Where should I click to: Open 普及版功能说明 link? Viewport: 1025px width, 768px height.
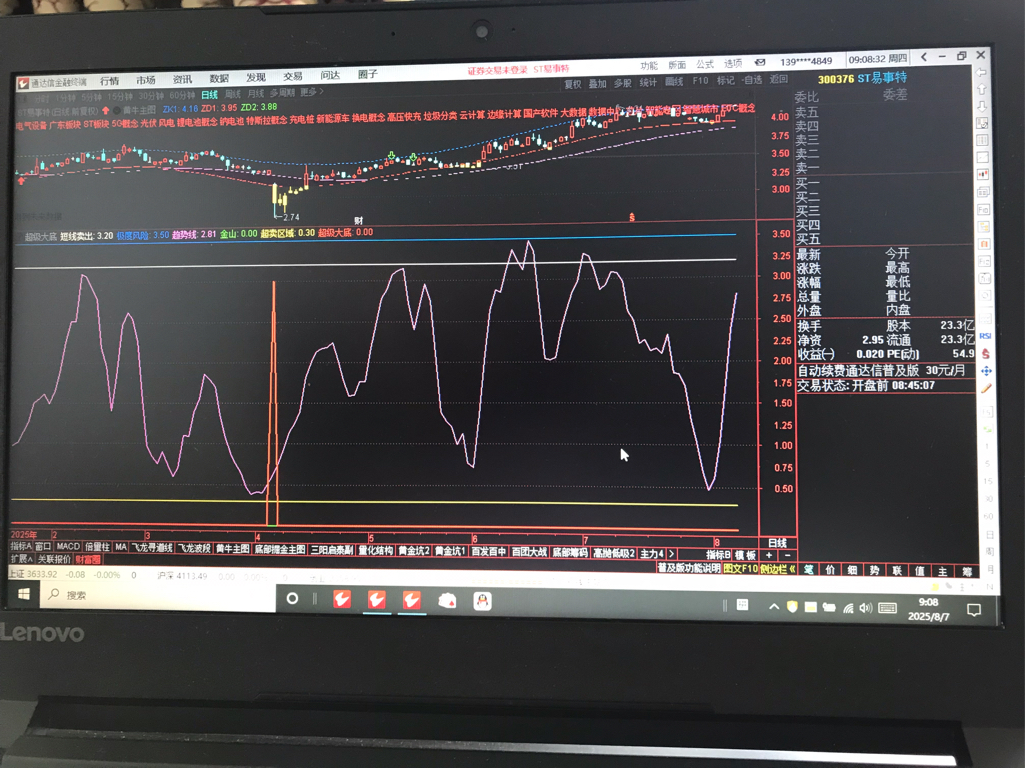[x=688, y=568]
